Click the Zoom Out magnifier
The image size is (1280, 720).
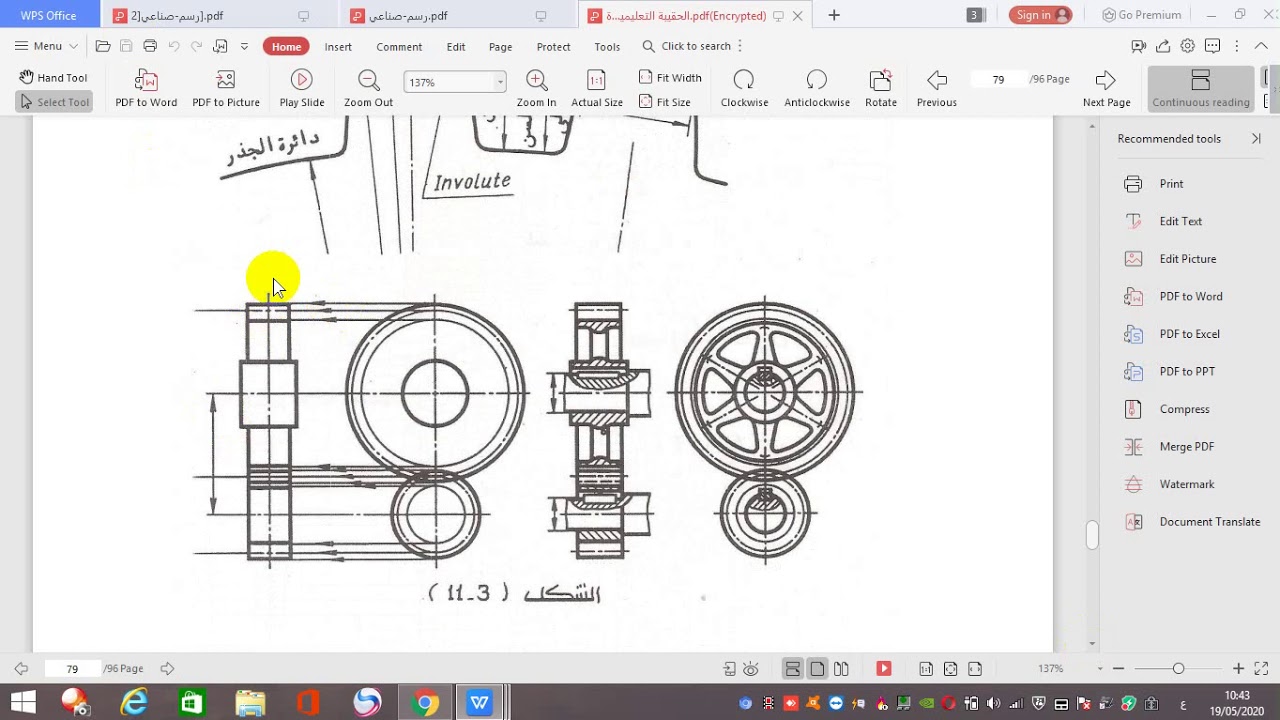coord(368,88)
